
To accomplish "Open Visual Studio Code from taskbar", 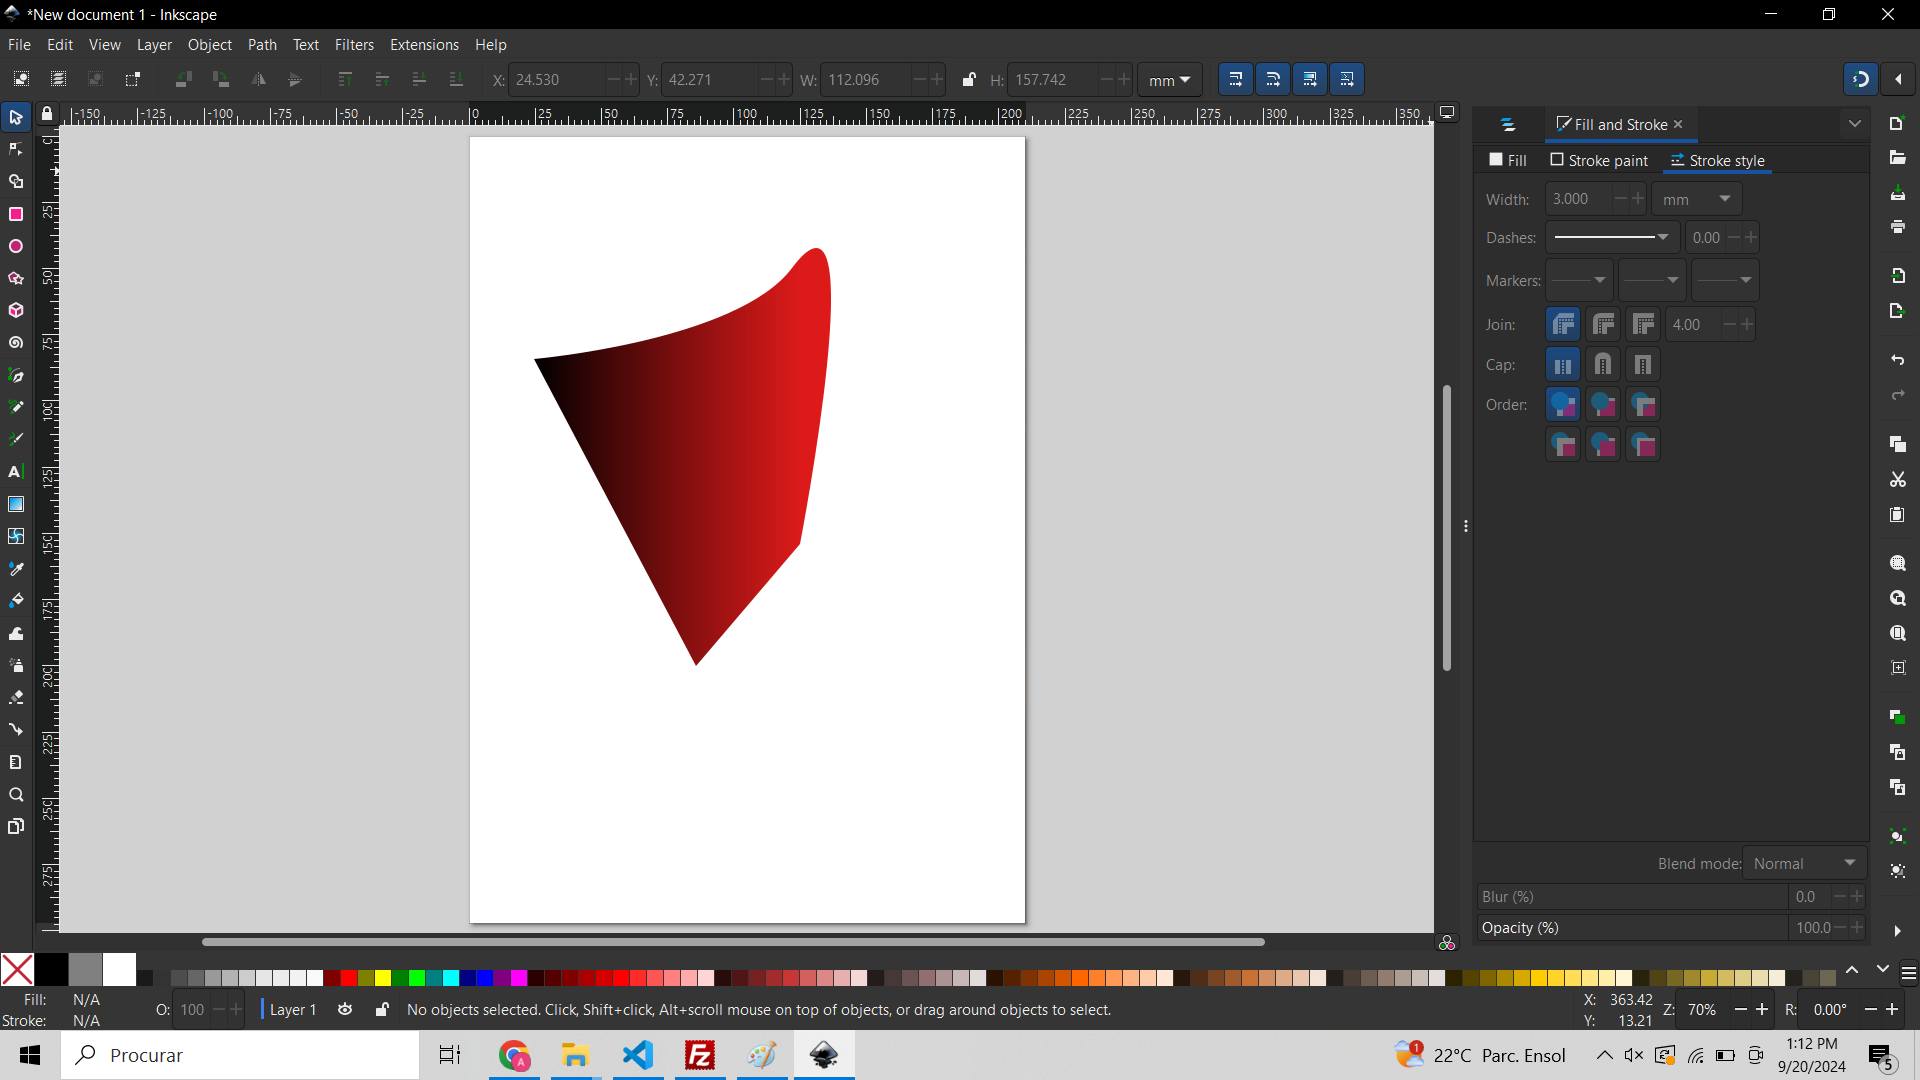I will pos(638,1055).
